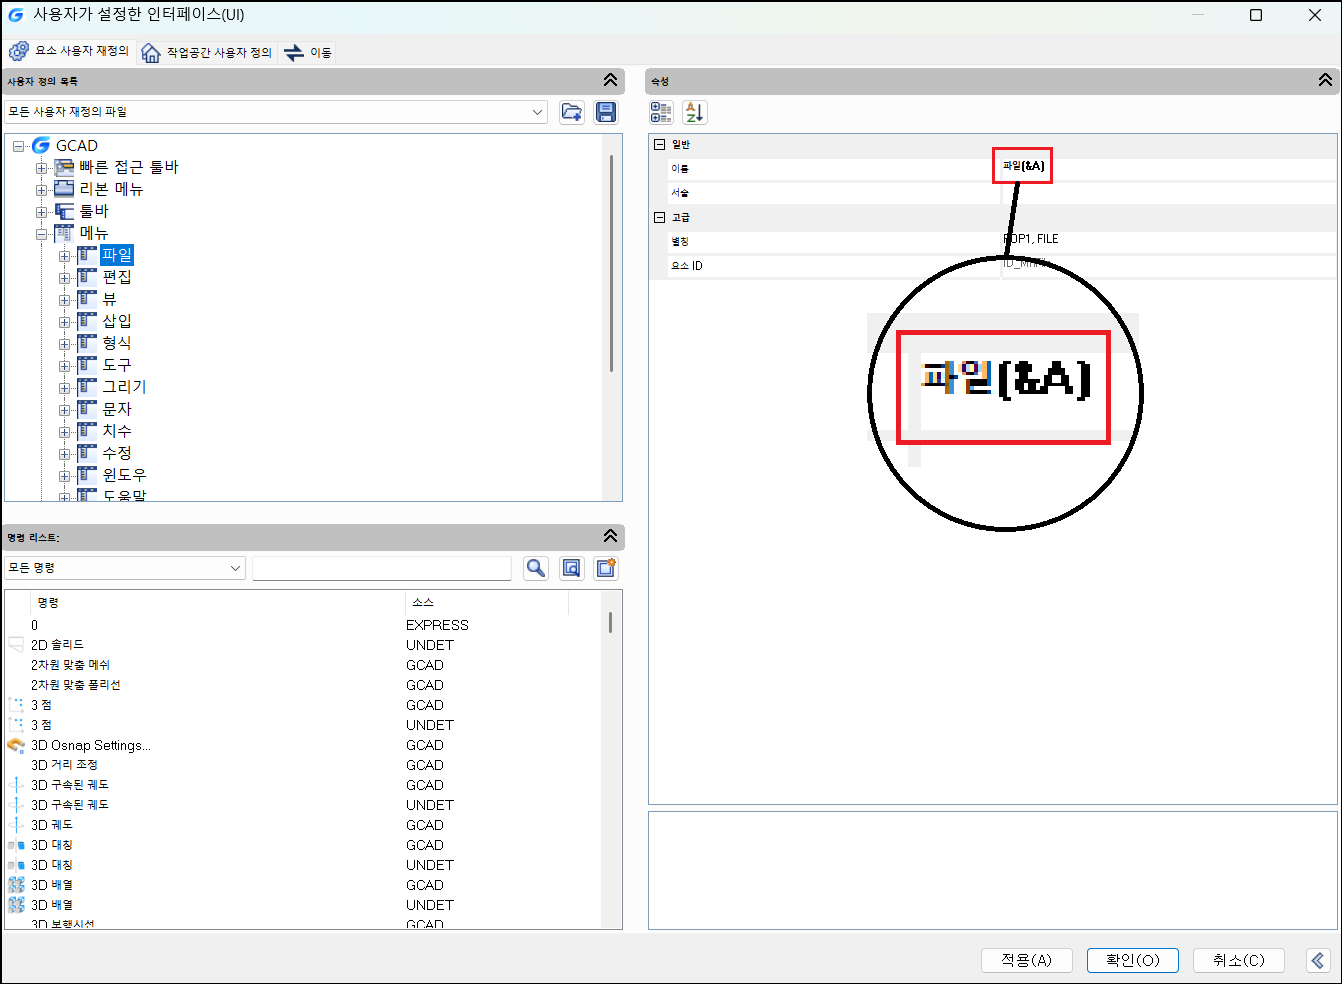
Task: Collapse the 명령 리스트 panel
Action: pos(610,537)
